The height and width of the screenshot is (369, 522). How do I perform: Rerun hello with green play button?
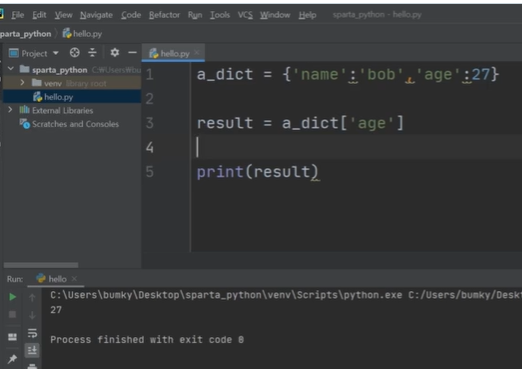click(12, 297)
